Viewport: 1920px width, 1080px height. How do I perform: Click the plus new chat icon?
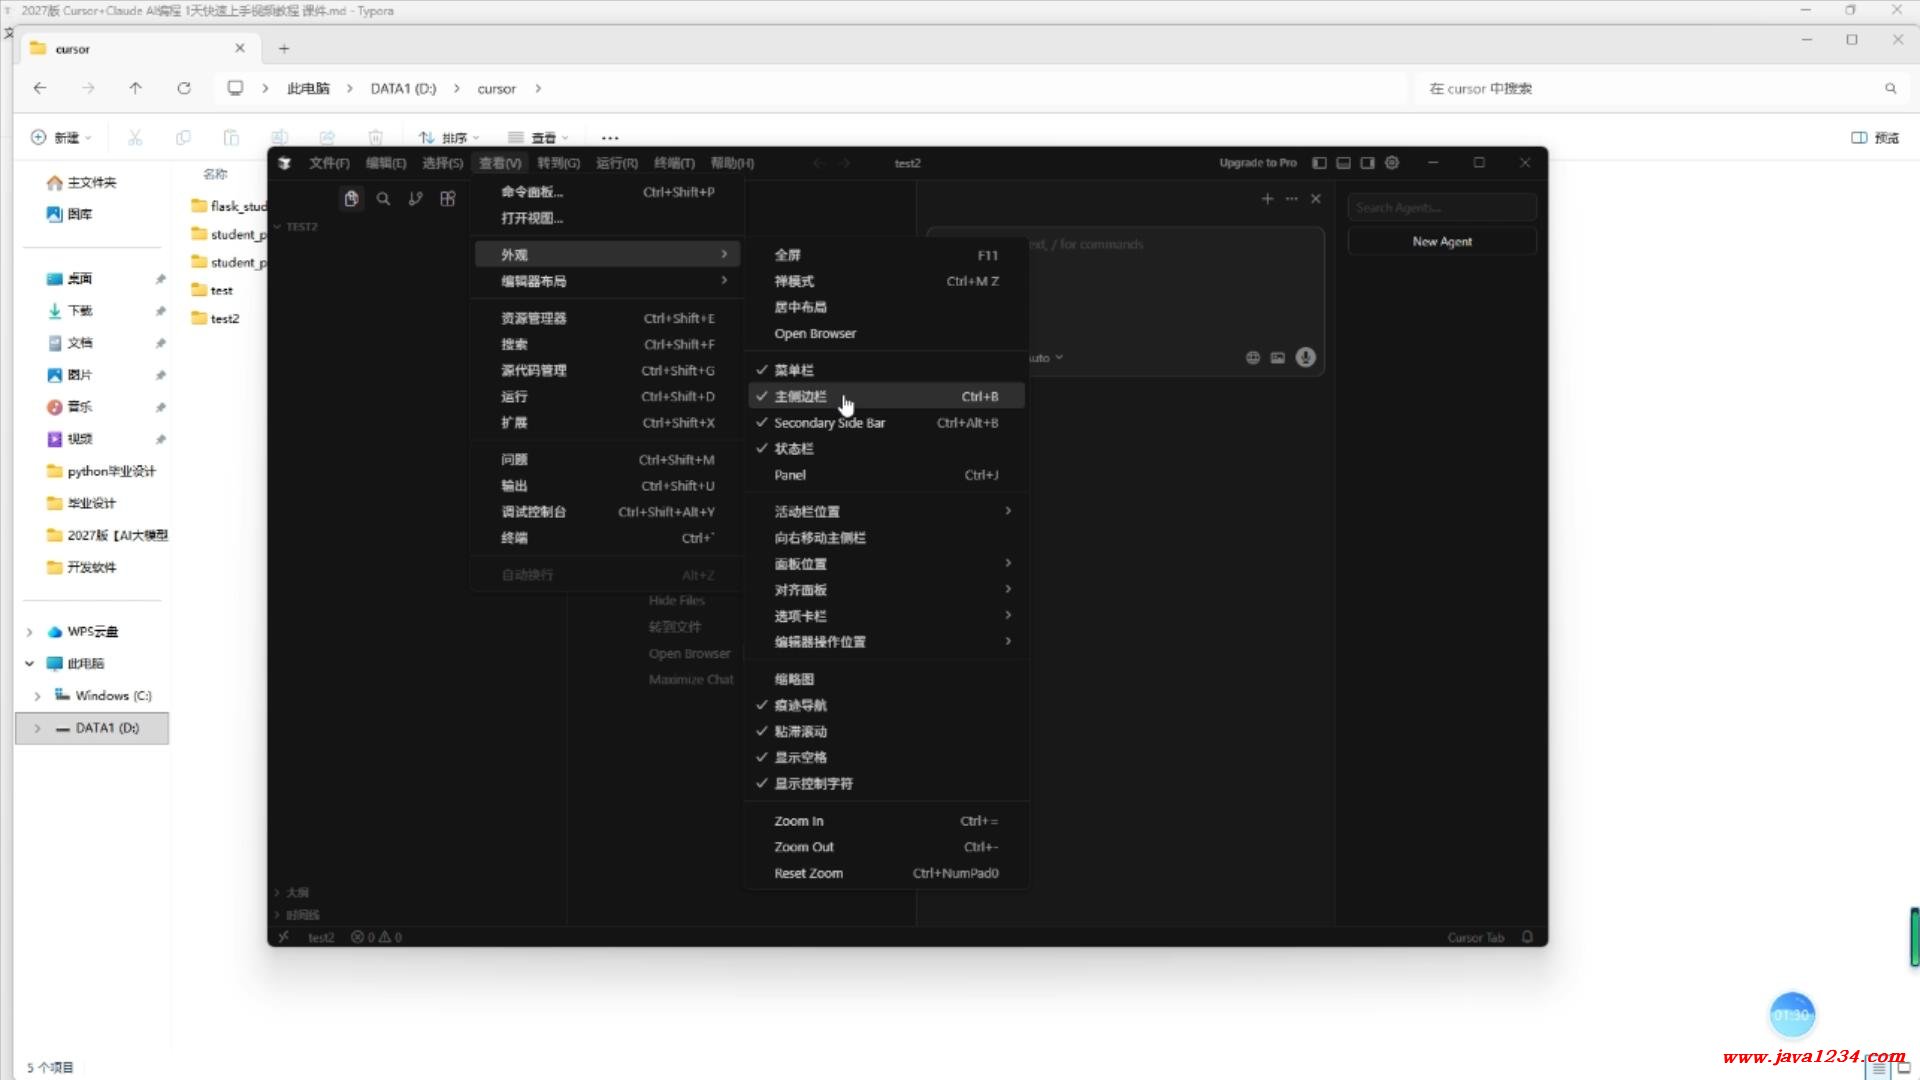1267,199
